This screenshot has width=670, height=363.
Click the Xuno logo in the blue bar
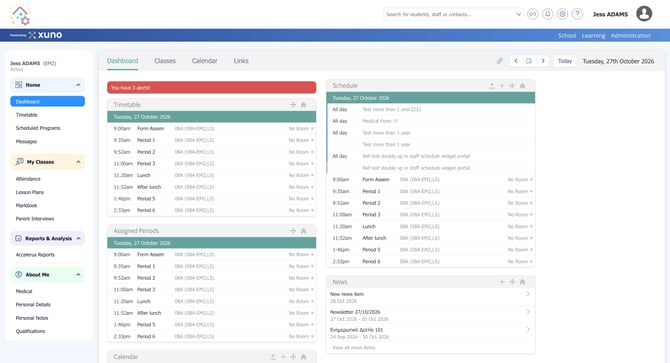pos(45,35)
